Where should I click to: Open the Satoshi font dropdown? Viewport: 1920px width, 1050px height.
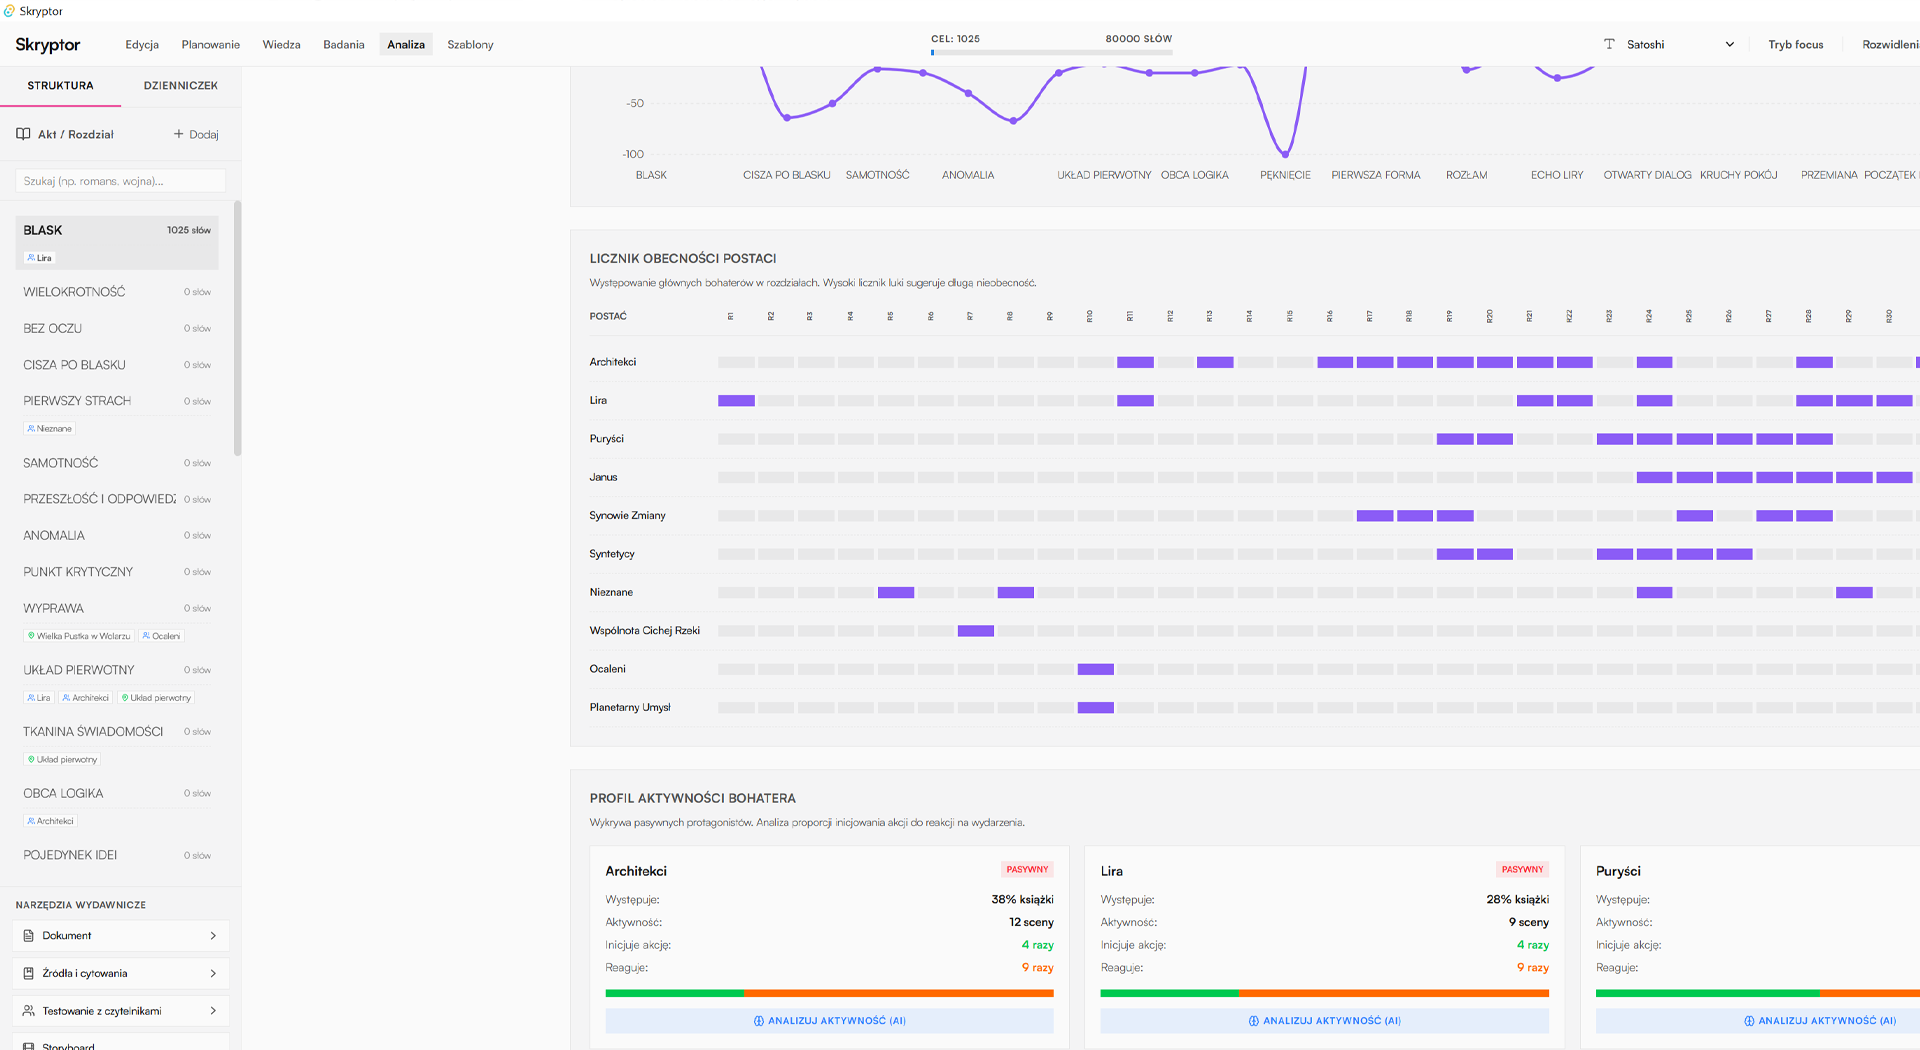point(1670,44)
